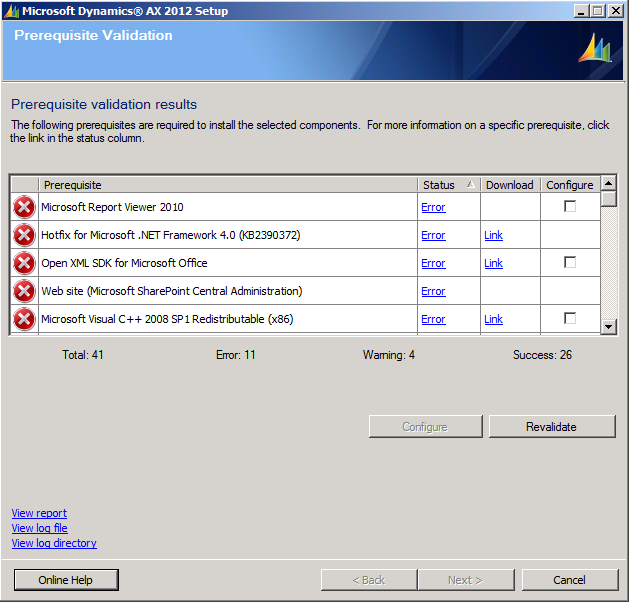The width and height of the screenshot is (629, 602).
Task: Click the Warning: 4 summary text
Action: tap(389, 355)
